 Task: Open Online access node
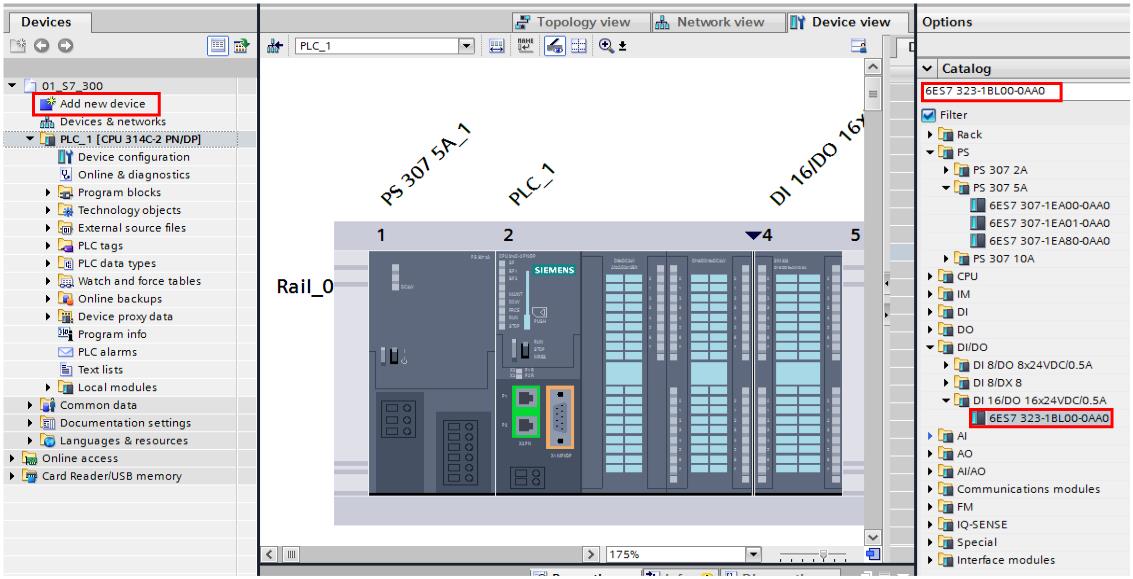(79, 458)
